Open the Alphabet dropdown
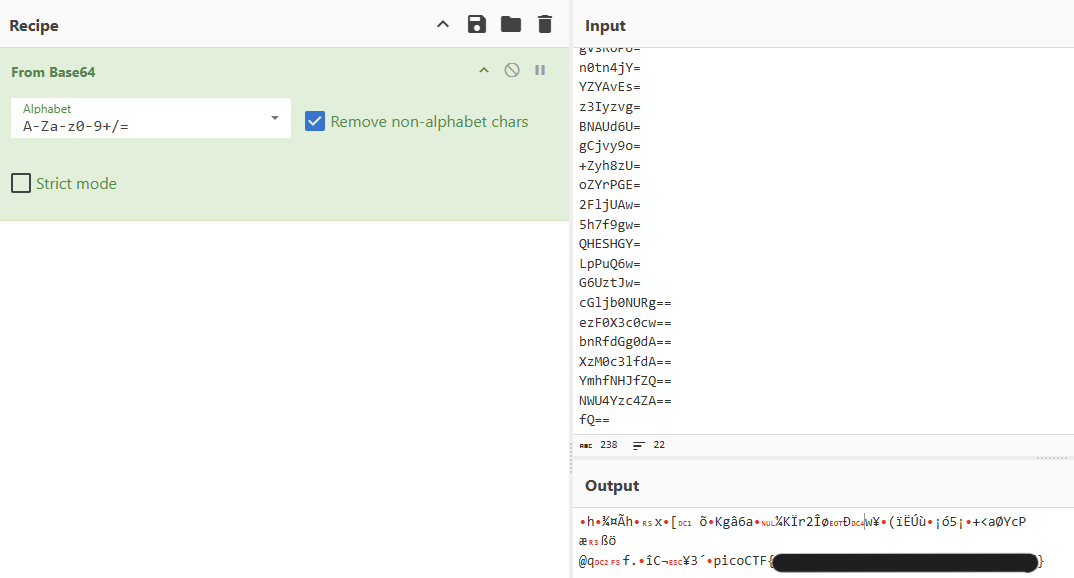This screenshot has width=1074, height=578. (x=151, y=118)
